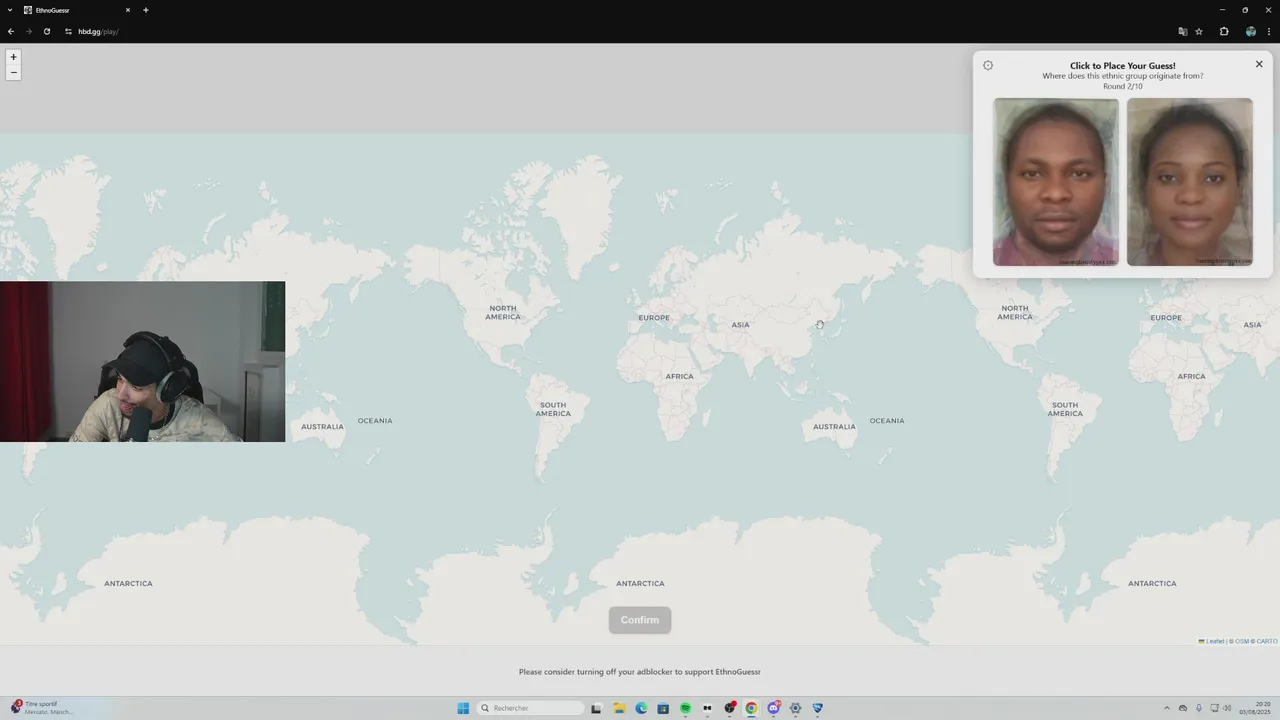This screenshot has width=1280, height=720.
Task: Click the male face thumbnail
Action: click(x=1056, y=182)
